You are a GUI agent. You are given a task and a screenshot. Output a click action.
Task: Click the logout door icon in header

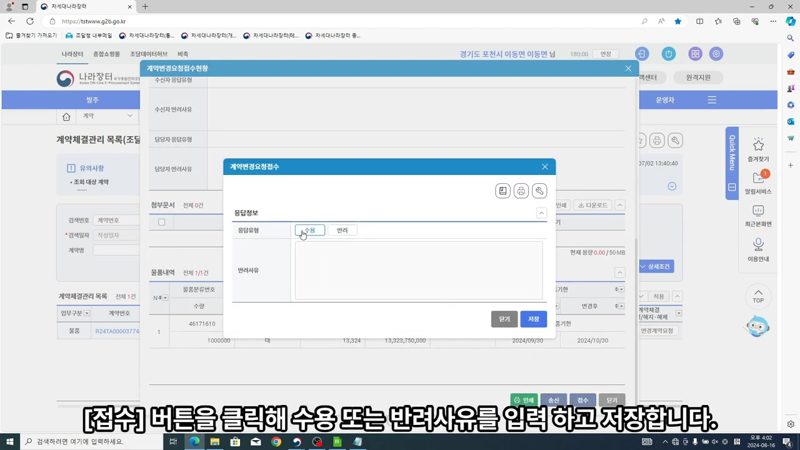pyautogui.click(x=642, y=54)
